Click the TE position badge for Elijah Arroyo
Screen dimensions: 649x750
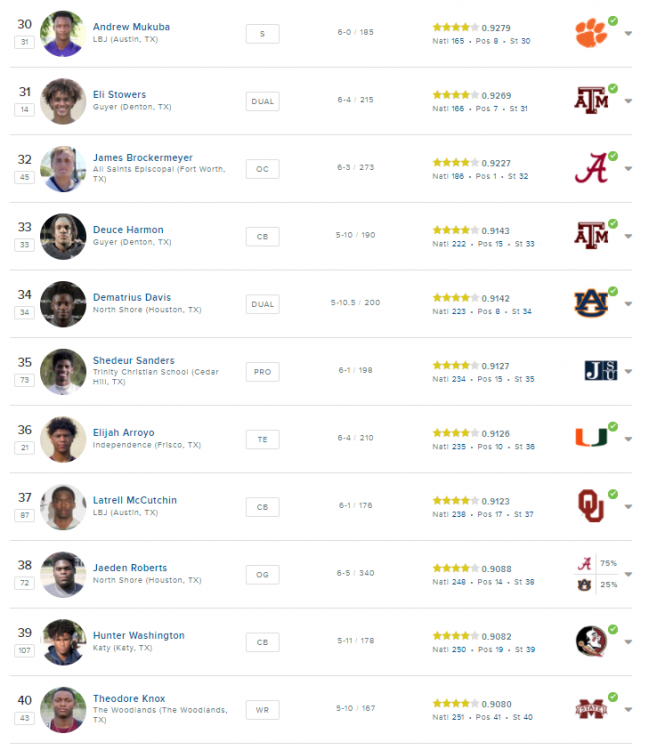tap(262, 439)
